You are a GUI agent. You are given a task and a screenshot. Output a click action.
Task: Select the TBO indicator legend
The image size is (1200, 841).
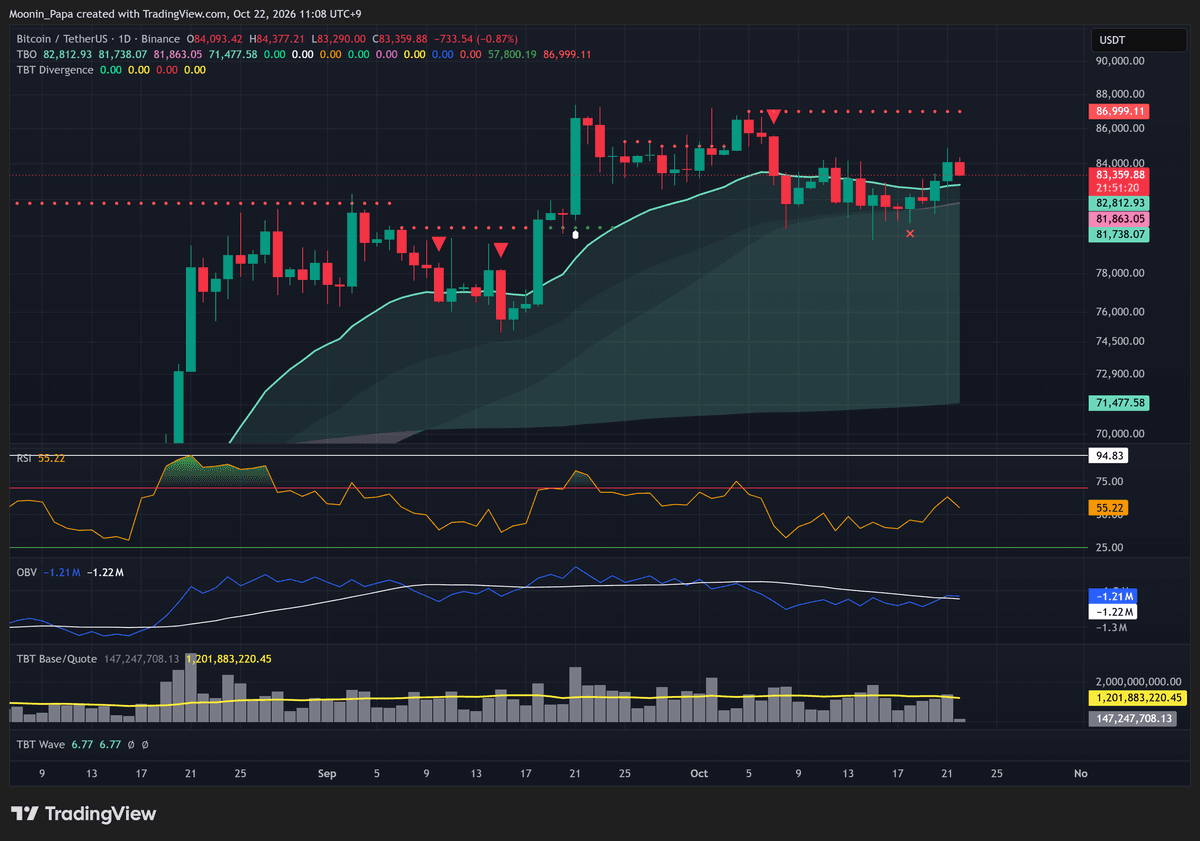pos(27,54)
